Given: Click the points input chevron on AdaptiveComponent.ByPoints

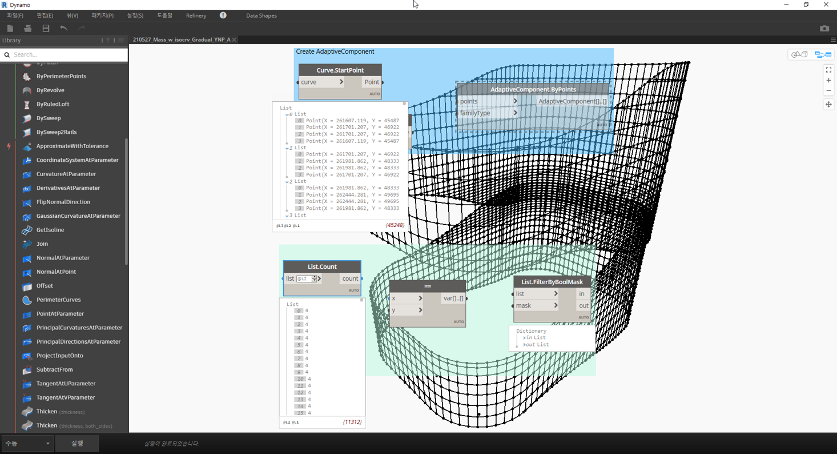Looking at the screenshot, I should pyautogui.click(x=515, y=101).
